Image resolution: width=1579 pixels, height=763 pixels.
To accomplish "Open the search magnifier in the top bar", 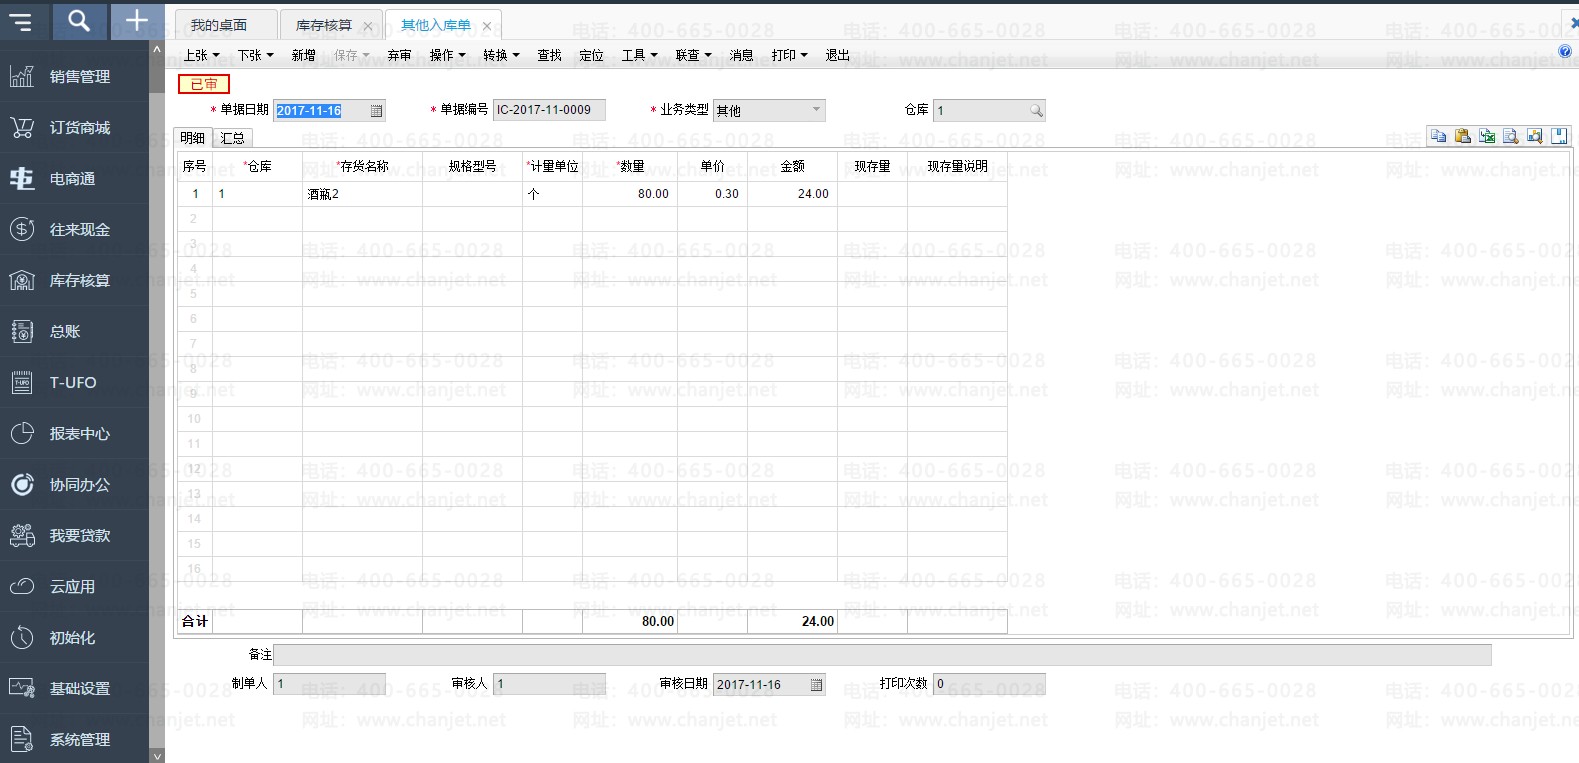I will click(78, 20).
